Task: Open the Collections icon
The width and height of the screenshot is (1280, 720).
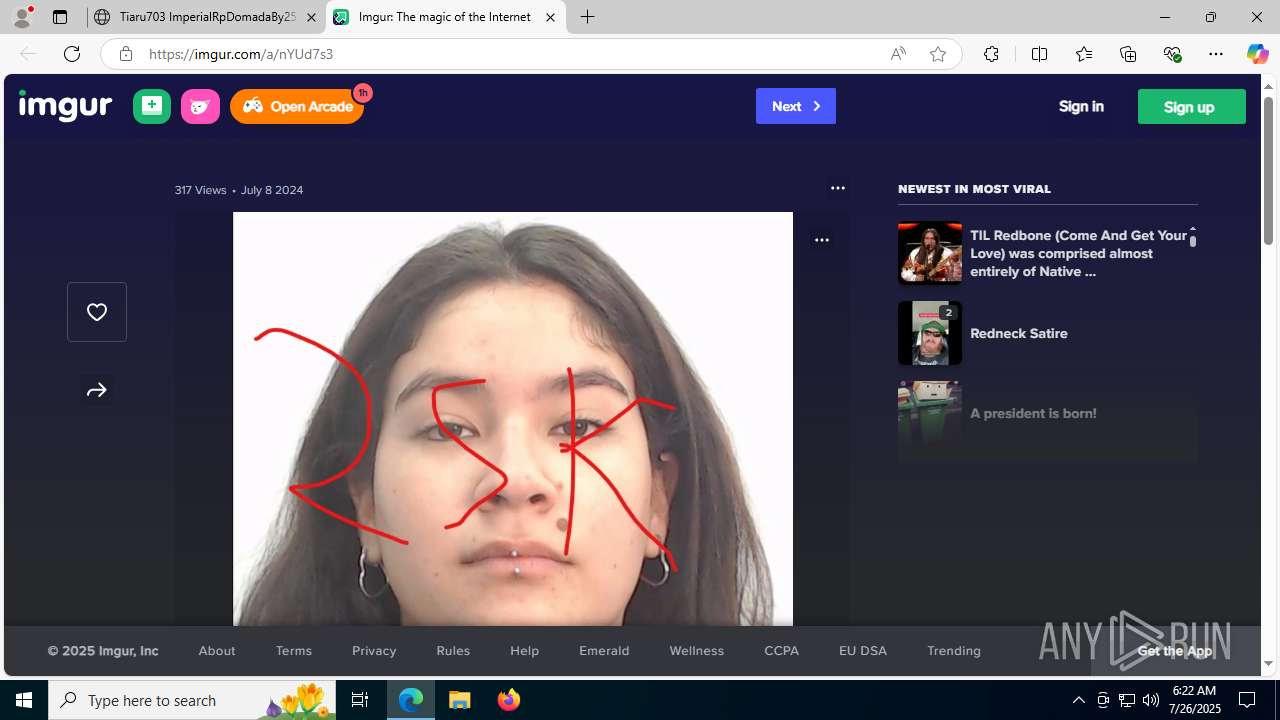Action: 1128,54
